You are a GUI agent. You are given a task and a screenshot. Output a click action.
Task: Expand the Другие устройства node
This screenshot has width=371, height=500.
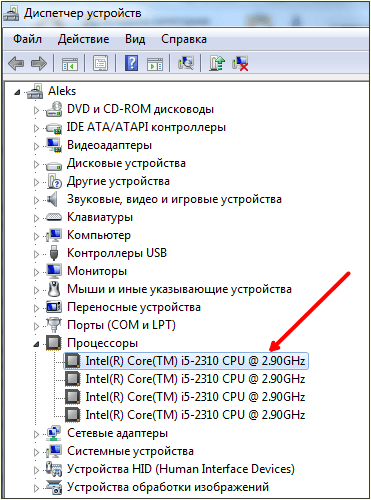pos(36,182)
